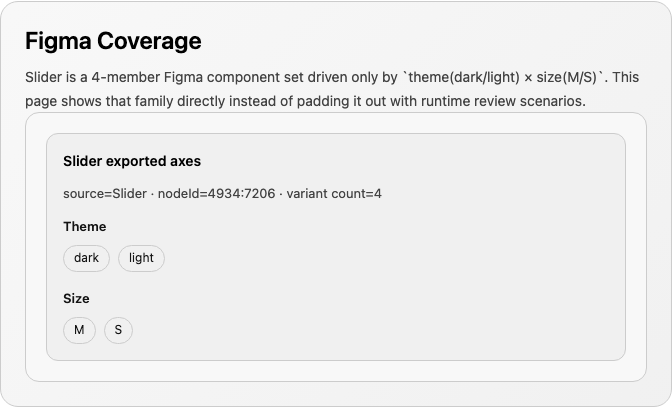
Task: Click the Theme label
Action: (x=85, y=226)
